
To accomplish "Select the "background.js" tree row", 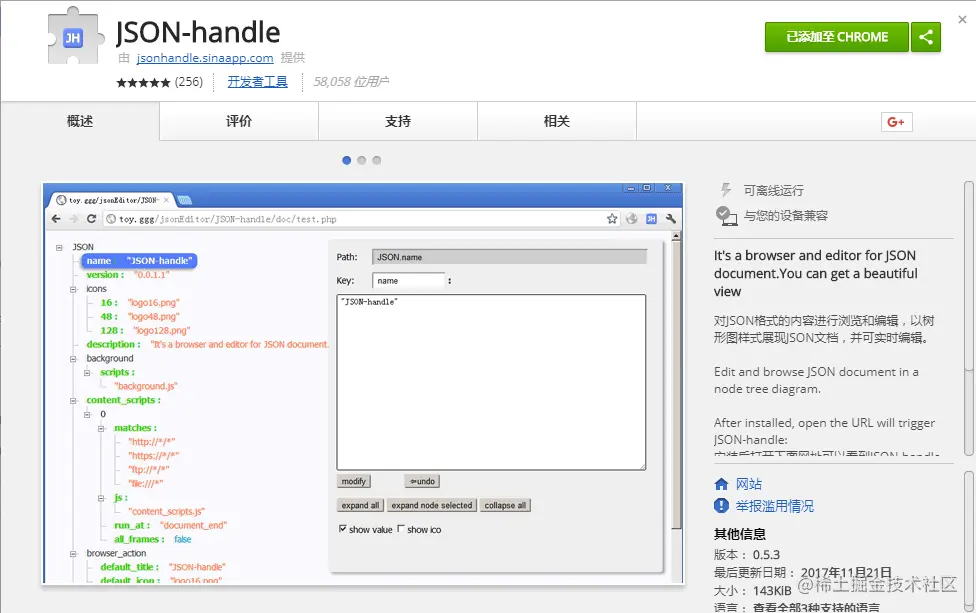I will click(146, 386).
